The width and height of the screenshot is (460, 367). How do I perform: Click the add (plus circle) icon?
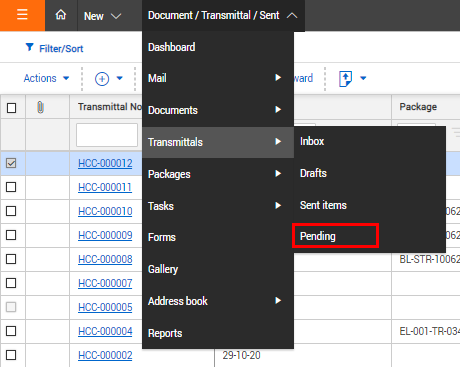102,79
